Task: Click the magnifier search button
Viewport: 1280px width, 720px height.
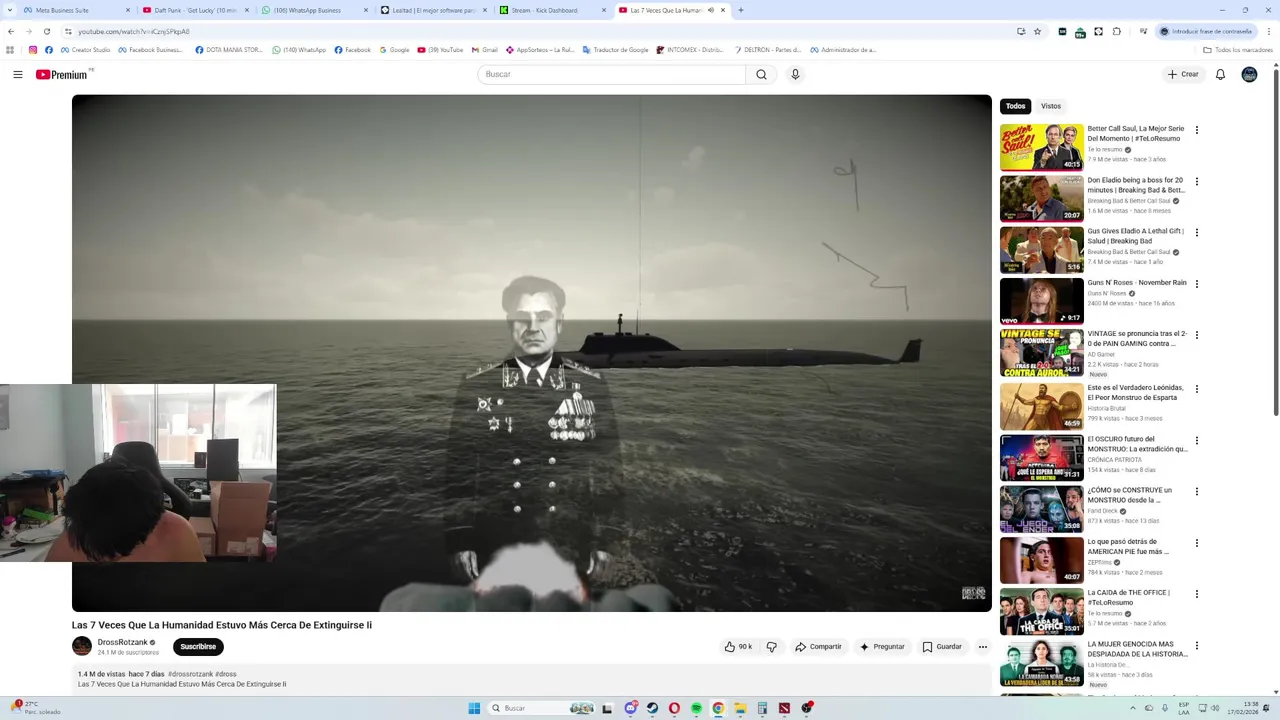Action: 761,74
